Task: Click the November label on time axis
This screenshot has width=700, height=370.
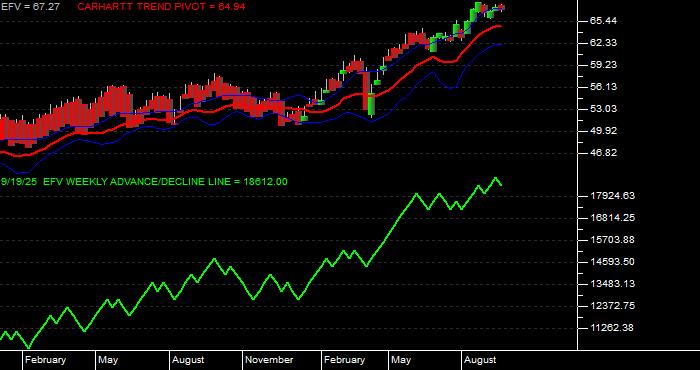Action: (x=269, y=360)
